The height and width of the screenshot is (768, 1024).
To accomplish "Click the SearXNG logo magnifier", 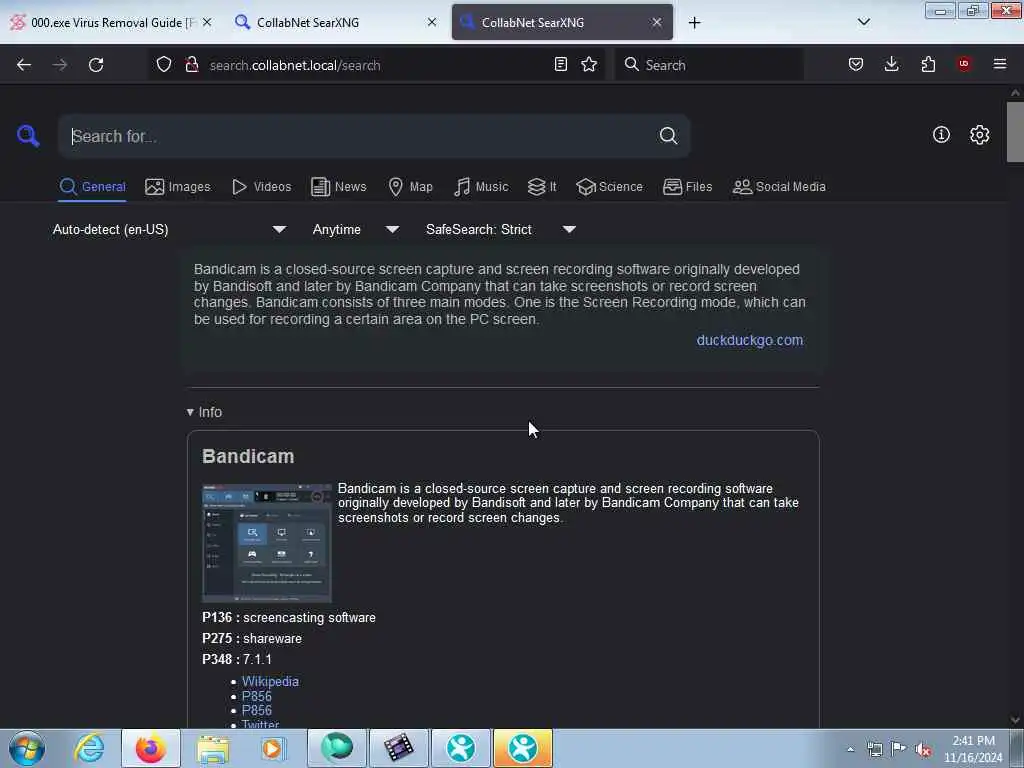I will [x=28, y=136].
